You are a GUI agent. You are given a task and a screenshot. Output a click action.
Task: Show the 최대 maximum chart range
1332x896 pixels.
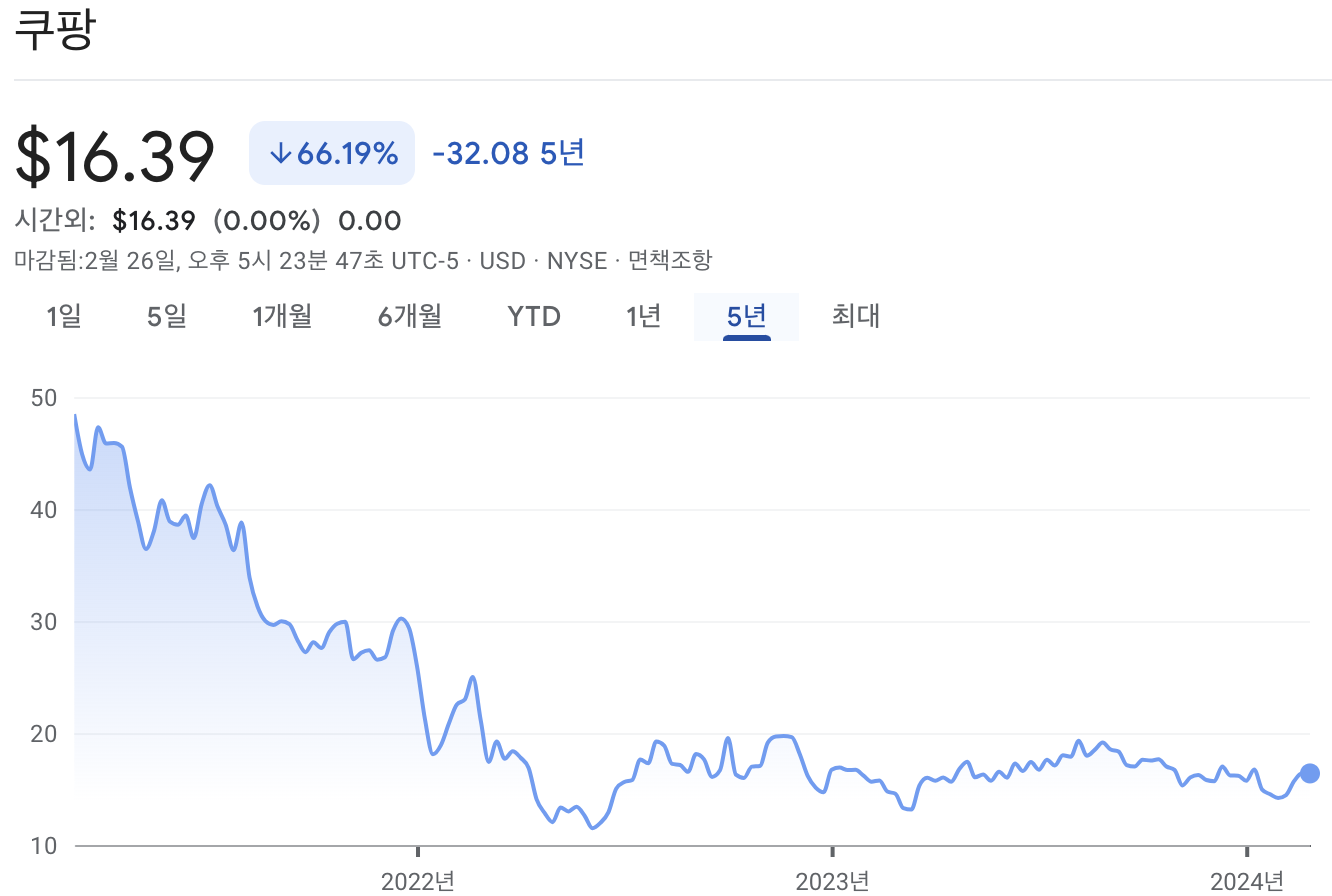click(x=855, y=316)
